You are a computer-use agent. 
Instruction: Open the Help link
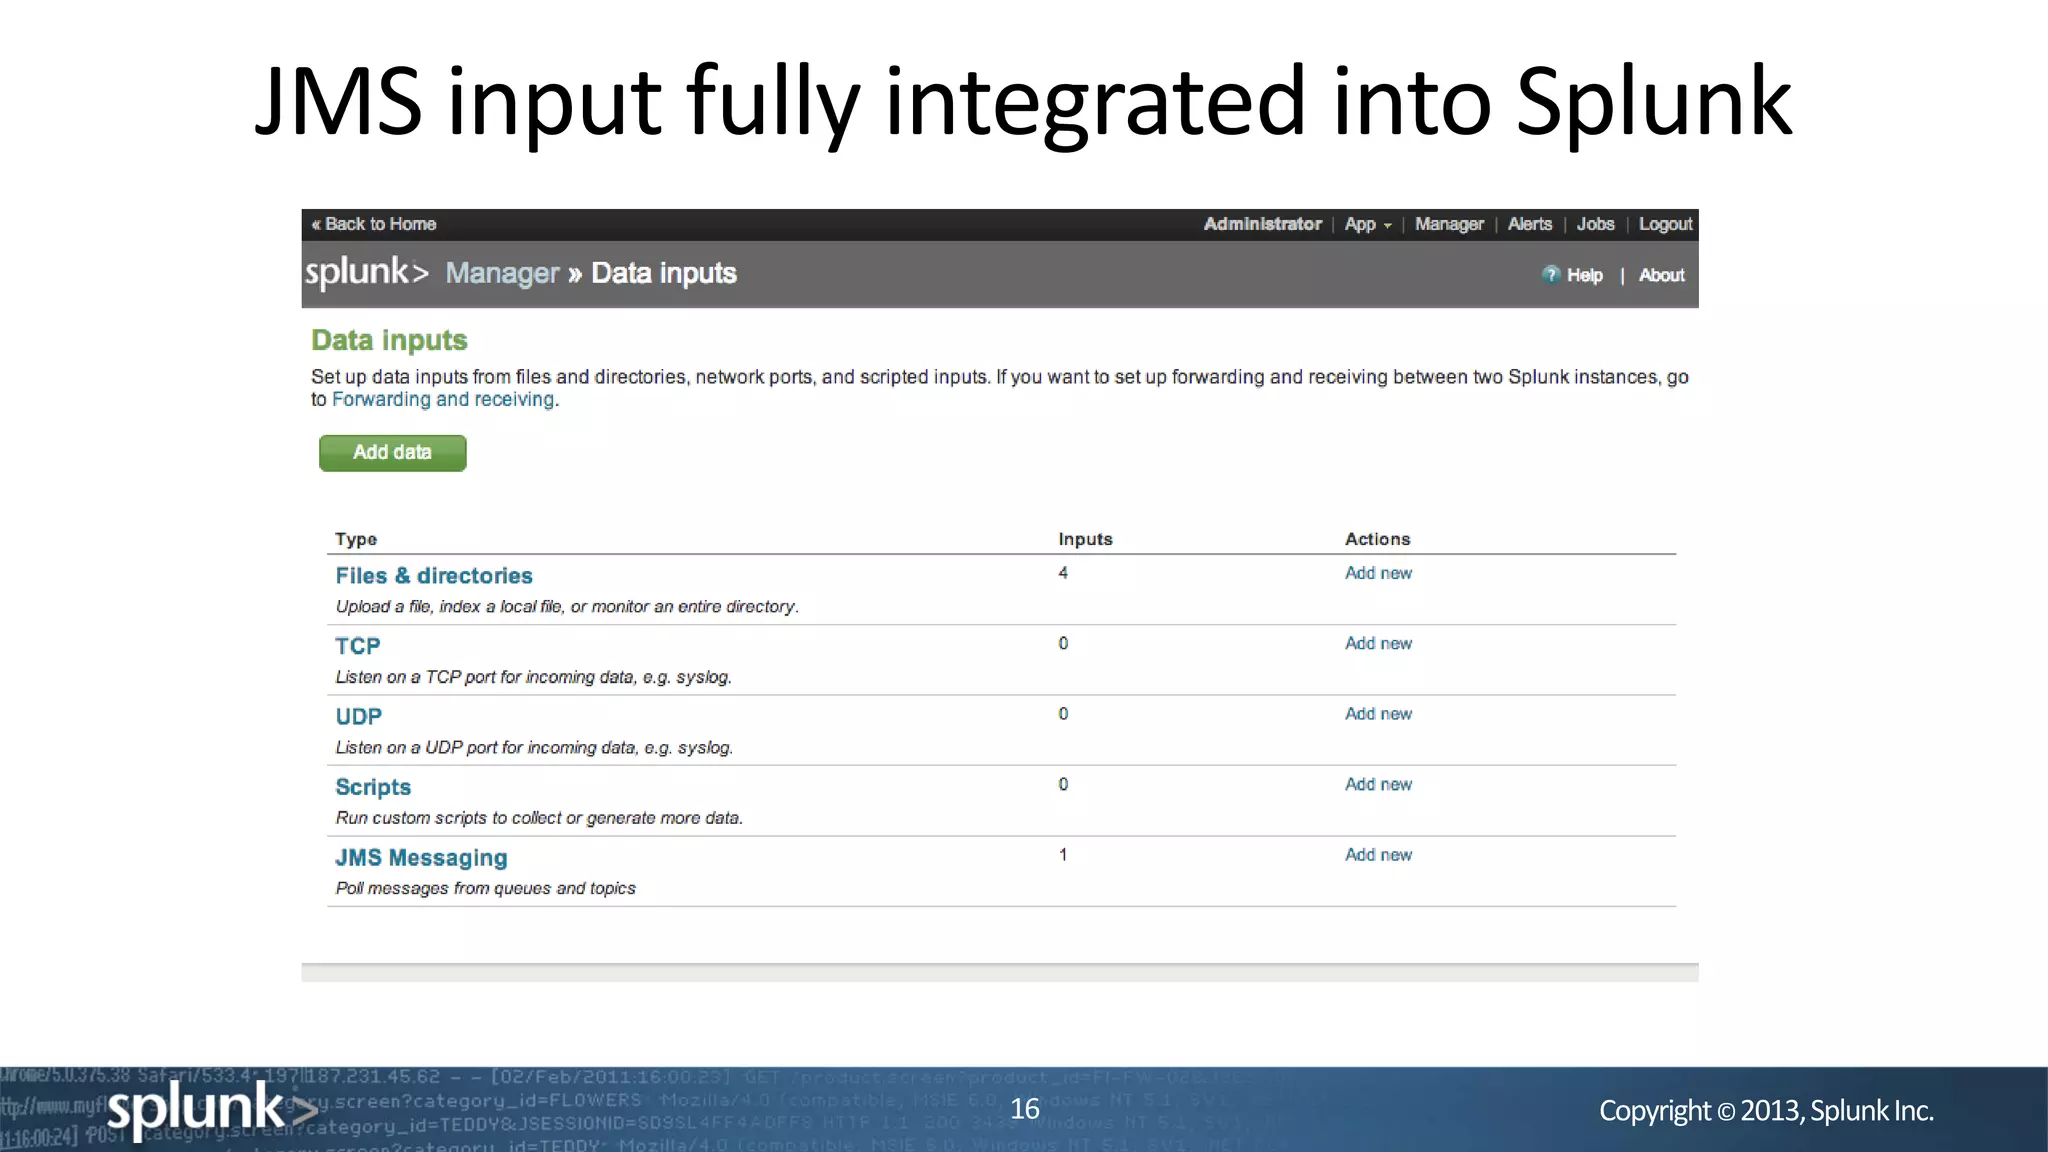pos(1584,275)
